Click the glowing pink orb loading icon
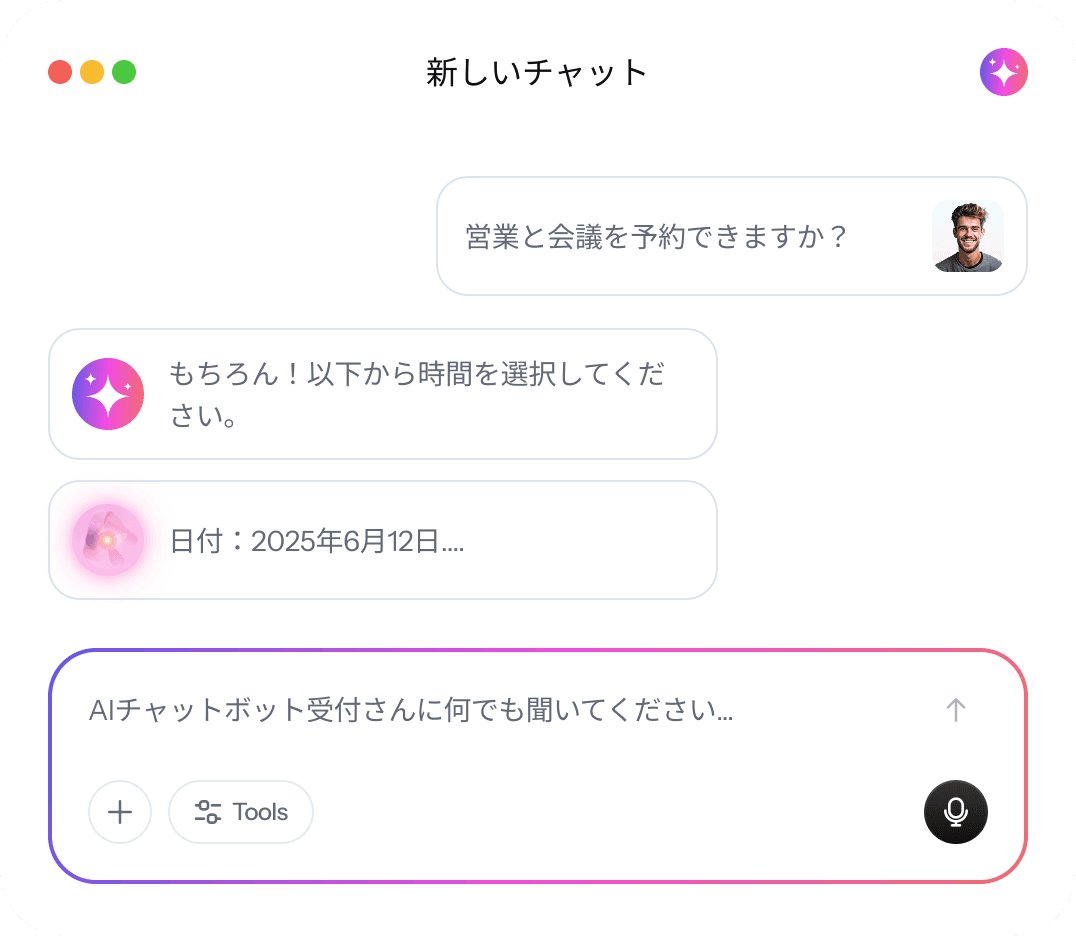 (108, 540)
